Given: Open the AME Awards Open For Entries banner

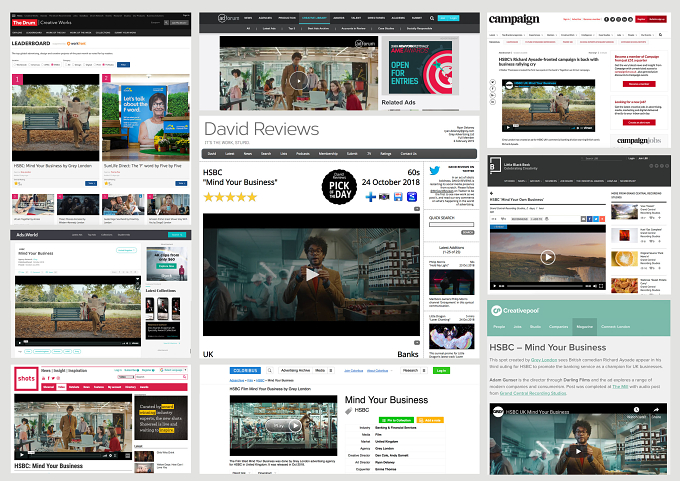Looking at the screenshot, I should [421, 67].
